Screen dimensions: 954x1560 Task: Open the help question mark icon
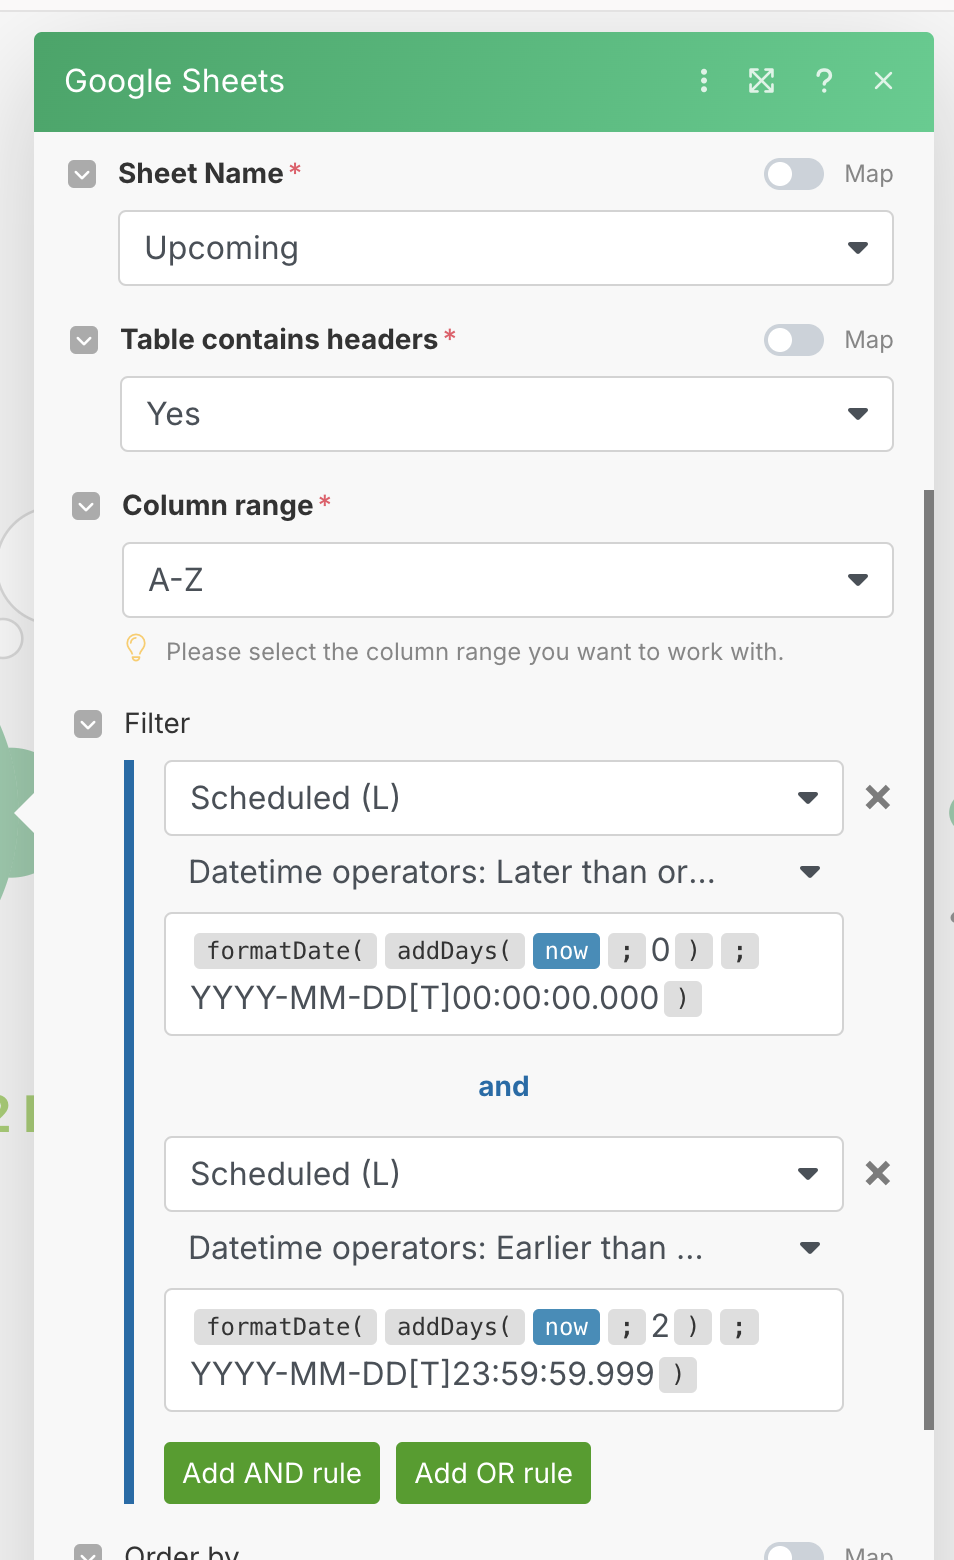point(824,81)
